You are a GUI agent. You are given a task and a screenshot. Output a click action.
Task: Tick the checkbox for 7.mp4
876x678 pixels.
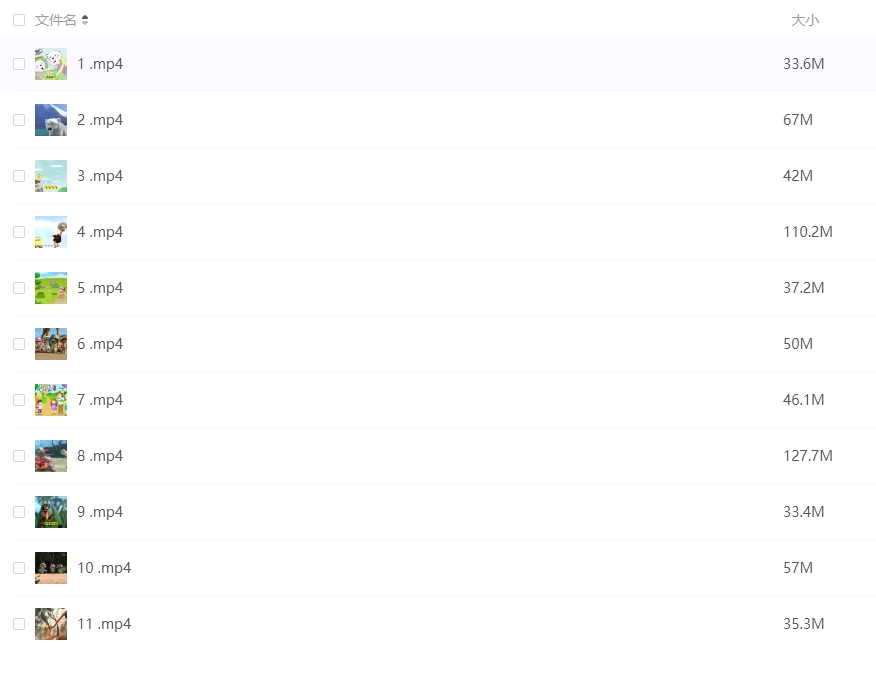click(19, 400)
